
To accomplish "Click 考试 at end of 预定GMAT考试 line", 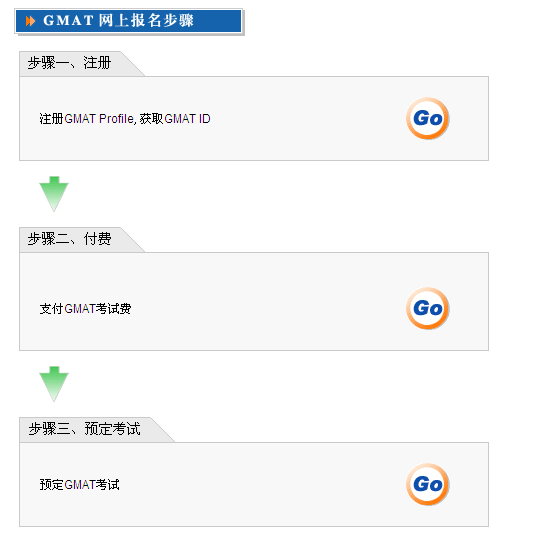I will tap(108, 484).
